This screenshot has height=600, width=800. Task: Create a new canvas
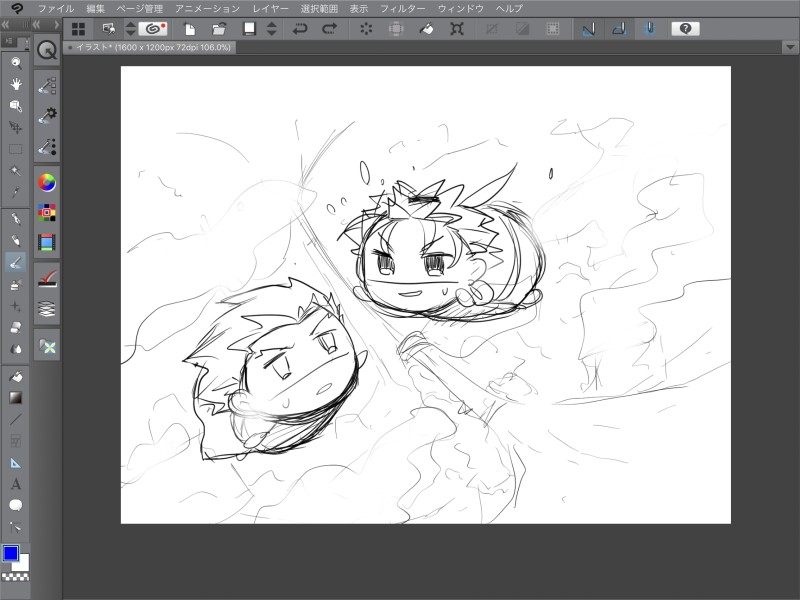[189, 29]
